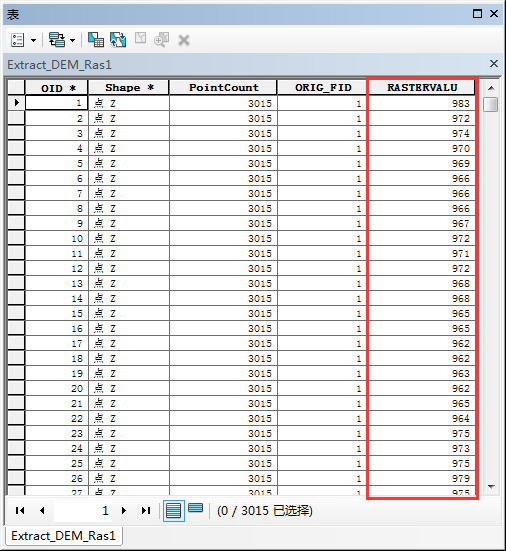This screenshot has width=506, height=551.
Task: Open the Related Tables icon
Action: click(x=57, y=40)
